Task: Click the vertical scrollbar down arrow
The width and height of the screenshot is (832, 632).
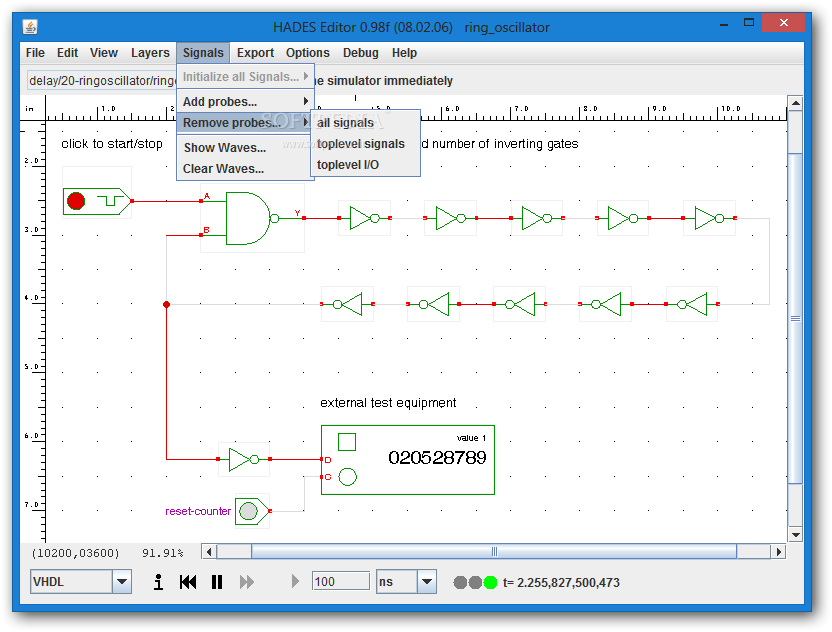Action: 795,535
